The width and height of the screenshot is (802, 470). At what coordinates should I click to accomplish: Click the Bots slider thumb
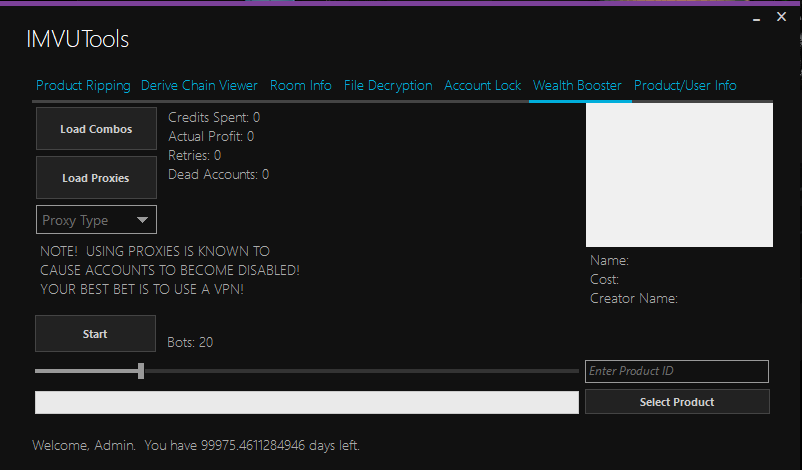[x=141, y=371]
